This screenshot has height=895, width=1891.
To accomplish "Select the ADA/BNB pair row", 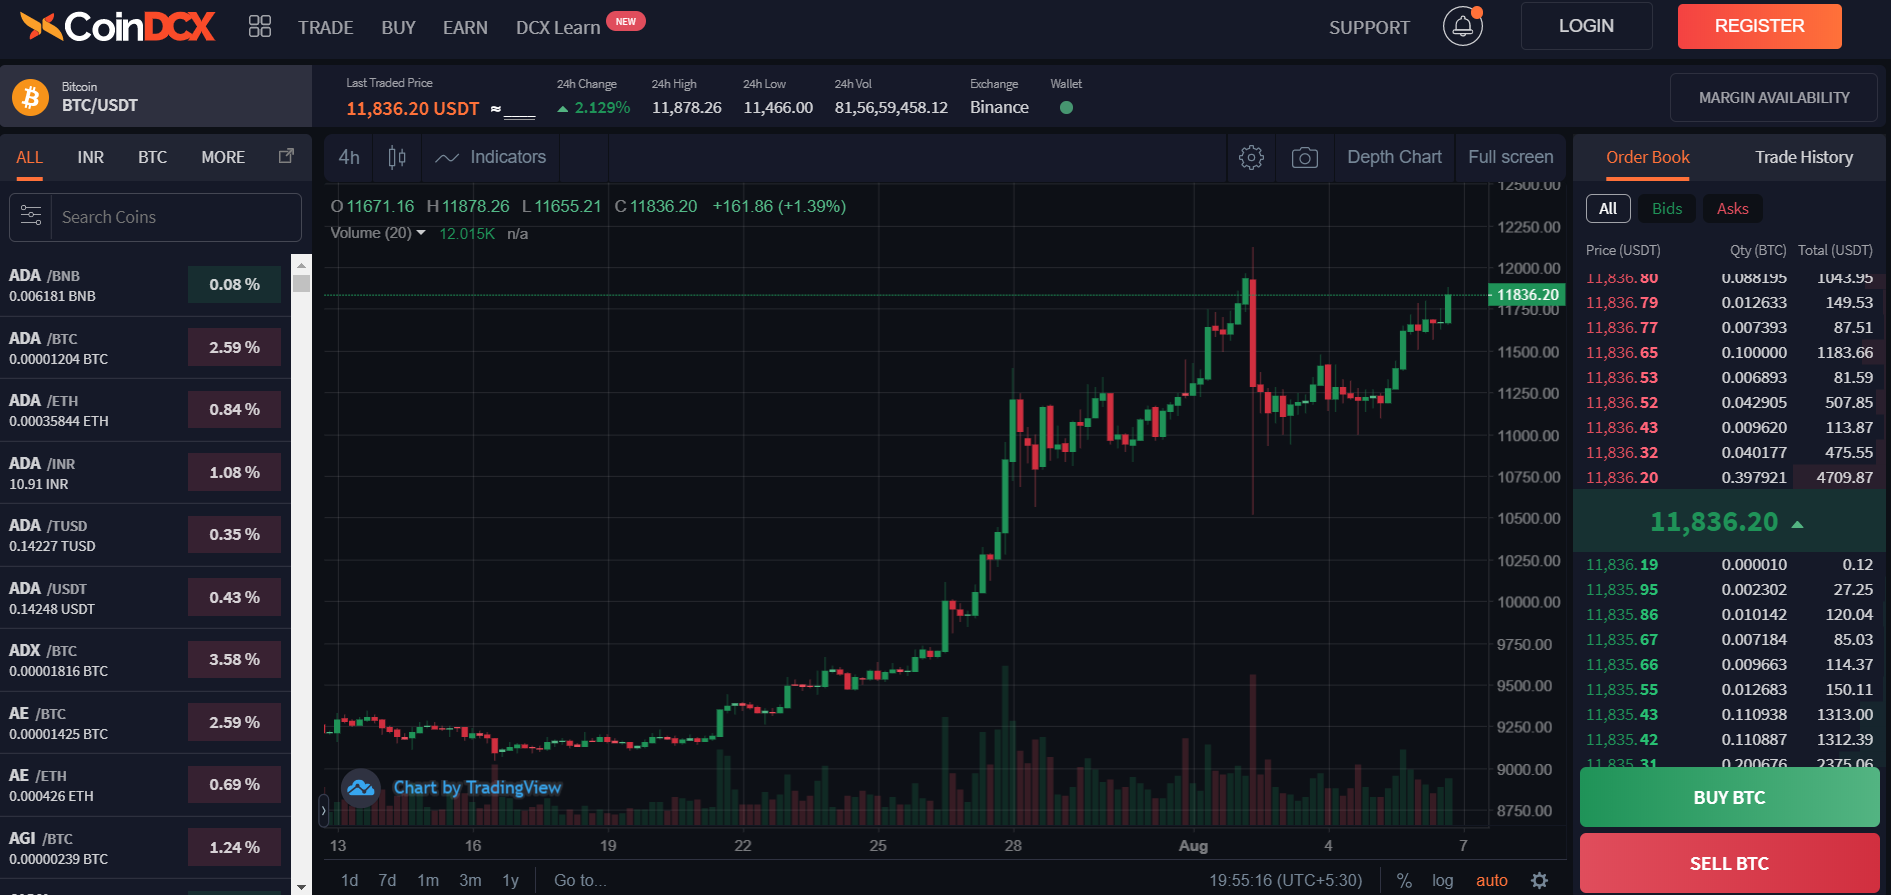I will pyautogui.click(x=145, y=285).
